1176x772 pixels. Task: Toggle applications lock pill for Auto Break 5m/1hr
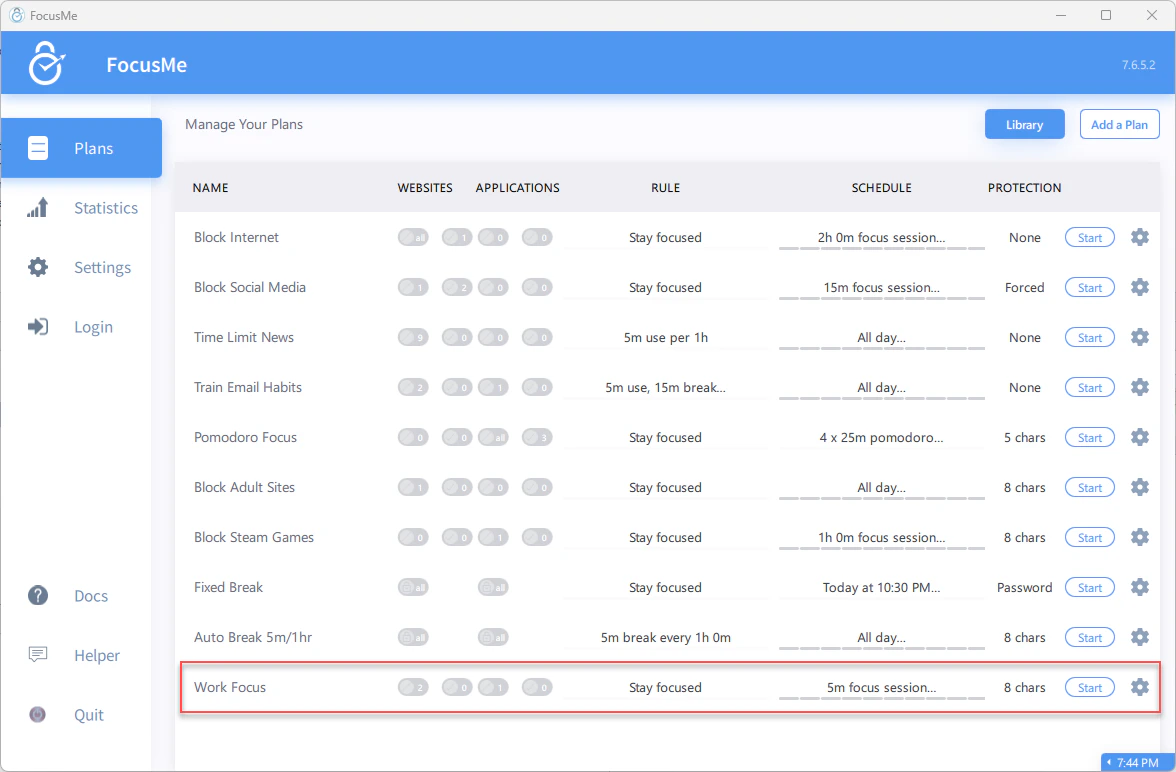pyautogui.click(x=493, y=638)
